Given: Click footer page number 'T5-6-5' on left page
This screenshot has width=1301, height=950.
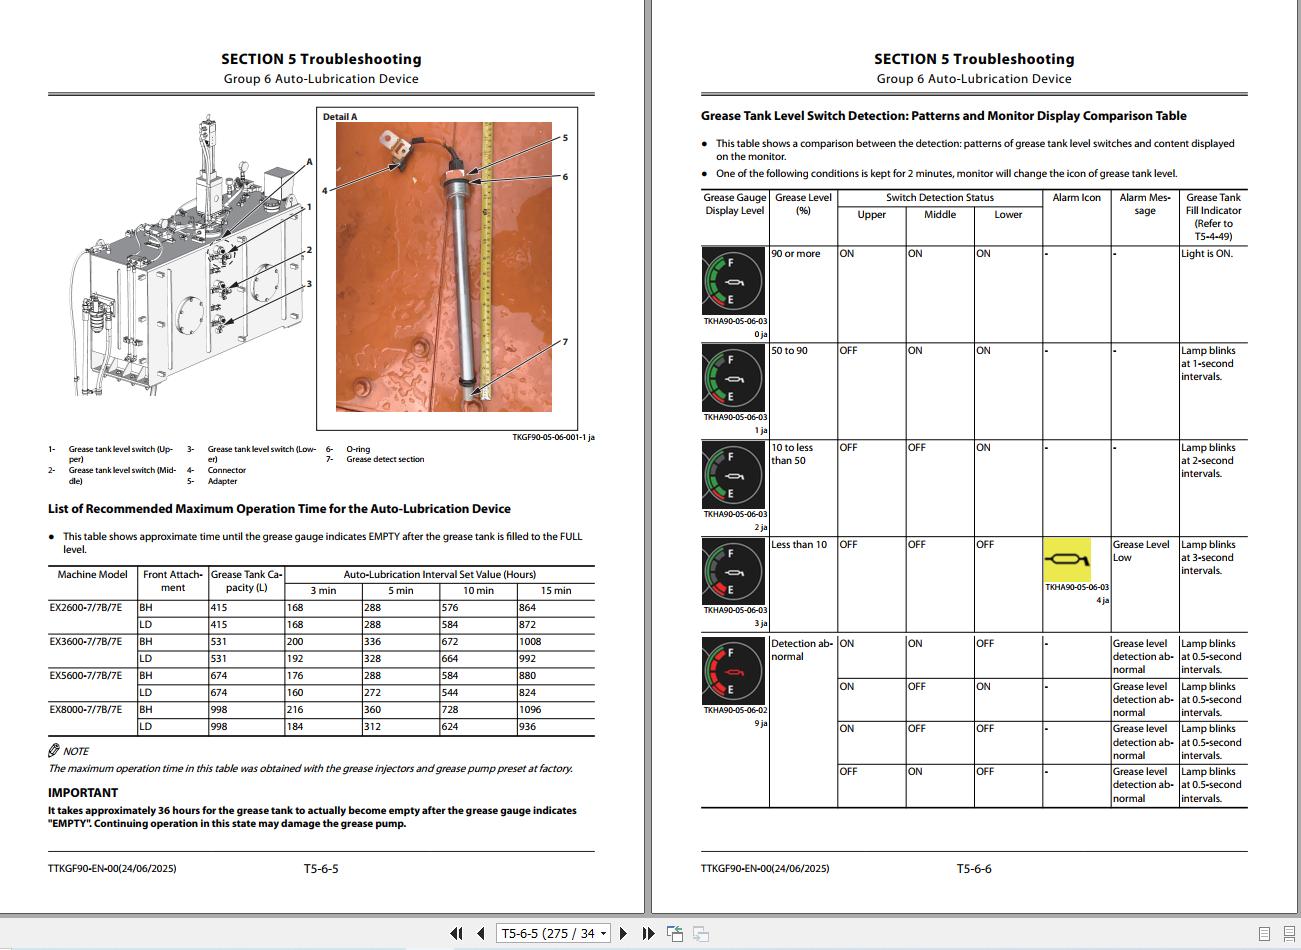Looking at the screenshot, I should tap(321, 869).
